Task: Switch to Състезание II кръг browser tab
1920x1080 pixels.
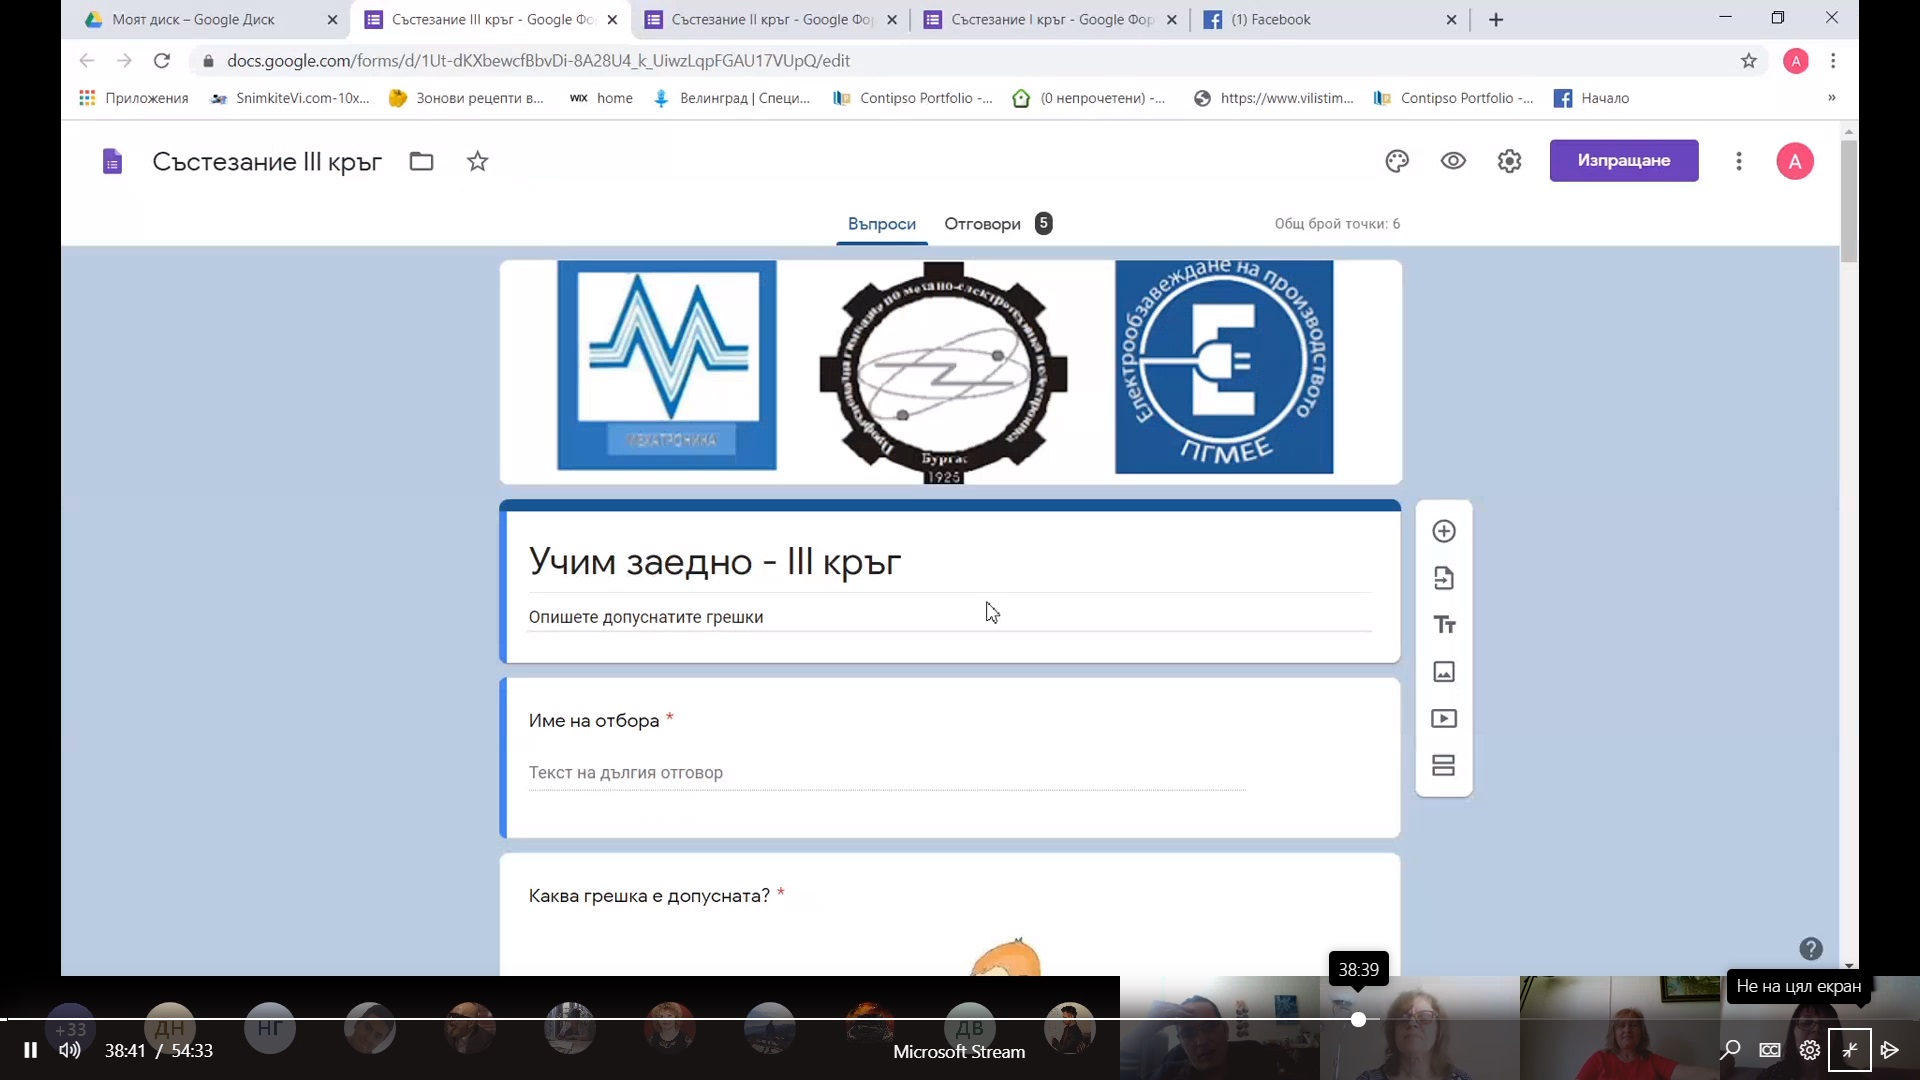Action: tap(770, 19)
